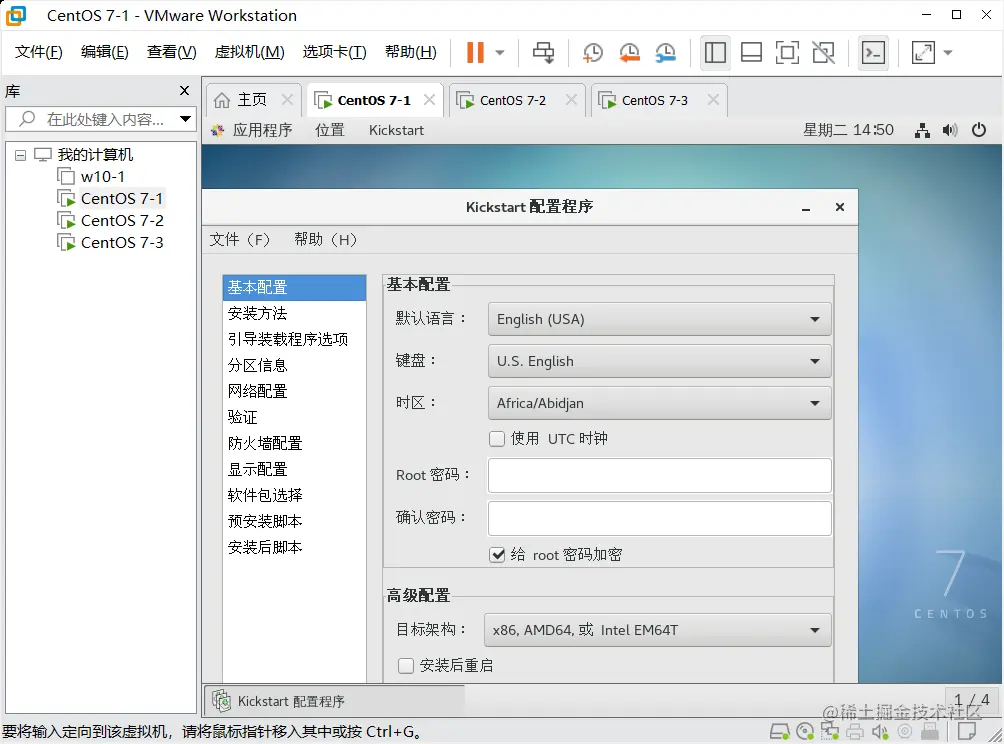Close the 库 library panel
This screenshot has width=1004, height=744.
(x=184, y=91)
